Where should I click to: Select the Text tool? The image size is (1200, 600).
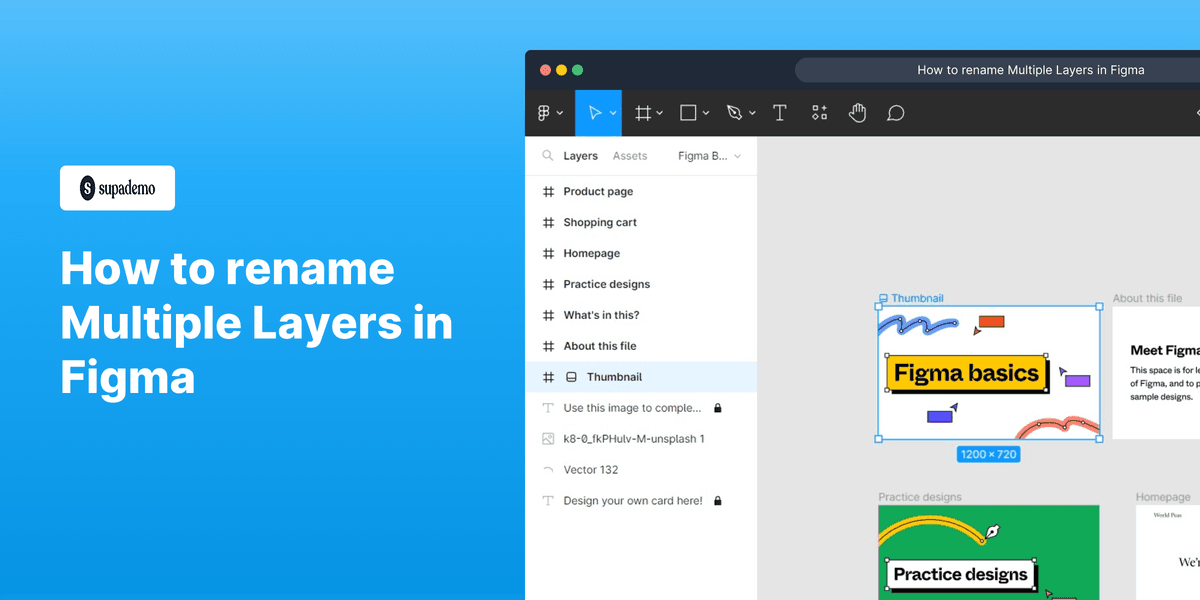click(x=780, y=112)
